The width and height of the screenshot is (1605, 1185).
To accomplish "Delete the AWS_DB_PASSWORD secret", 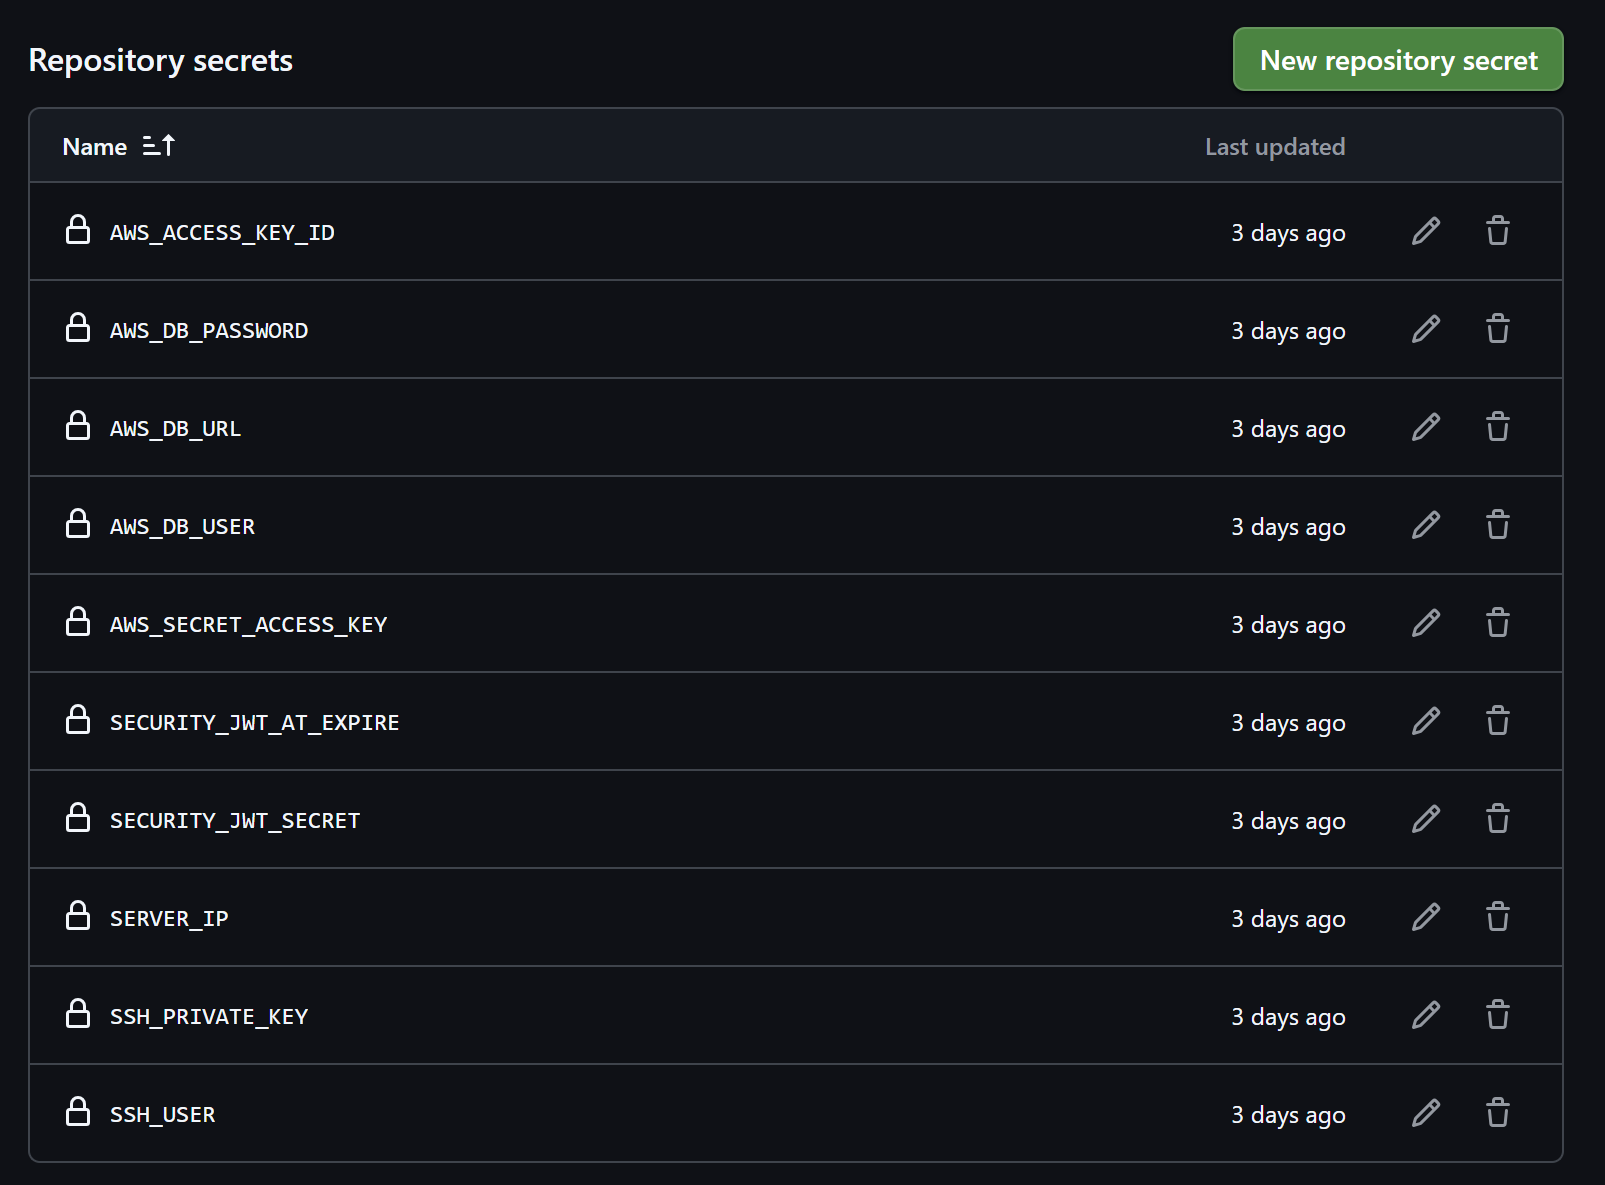I will [1497, 329].
